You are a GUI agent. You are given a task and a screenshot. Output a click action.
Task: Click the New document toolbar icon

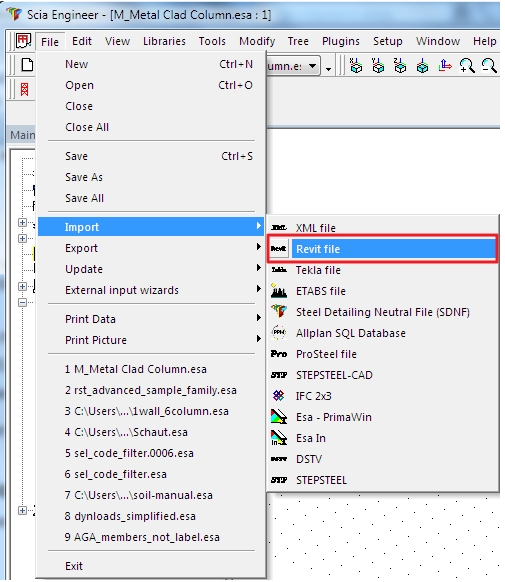click(27, 65)
